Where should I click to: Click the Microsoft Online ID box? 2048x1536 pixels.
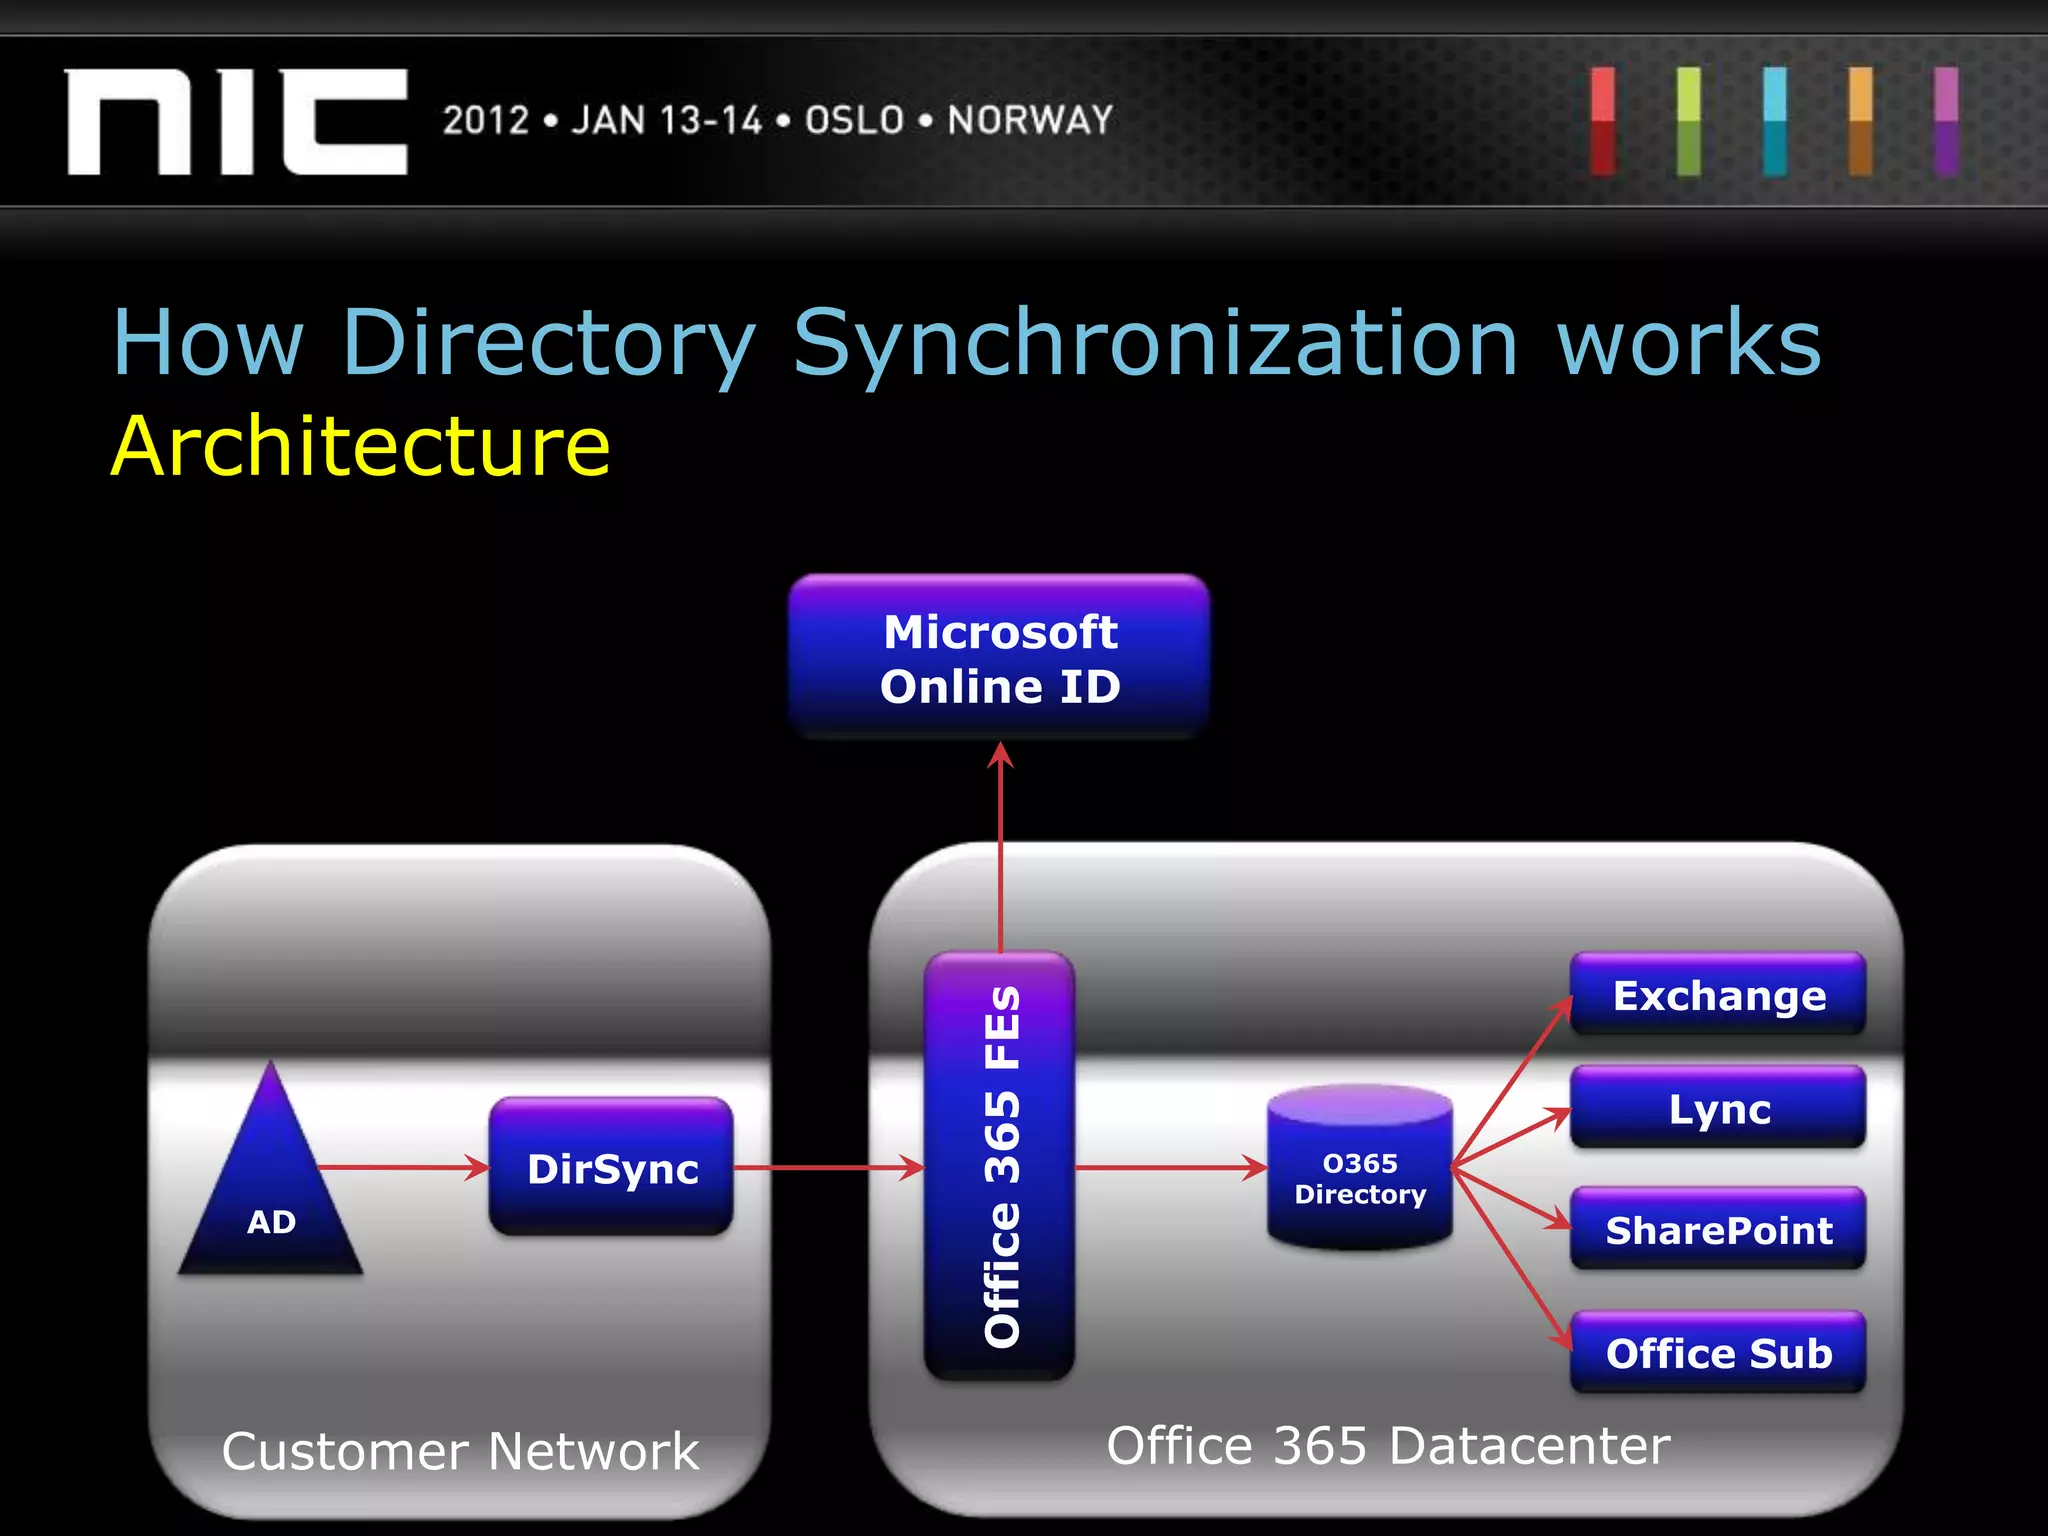pyautogui.click(x=999, y=657)
